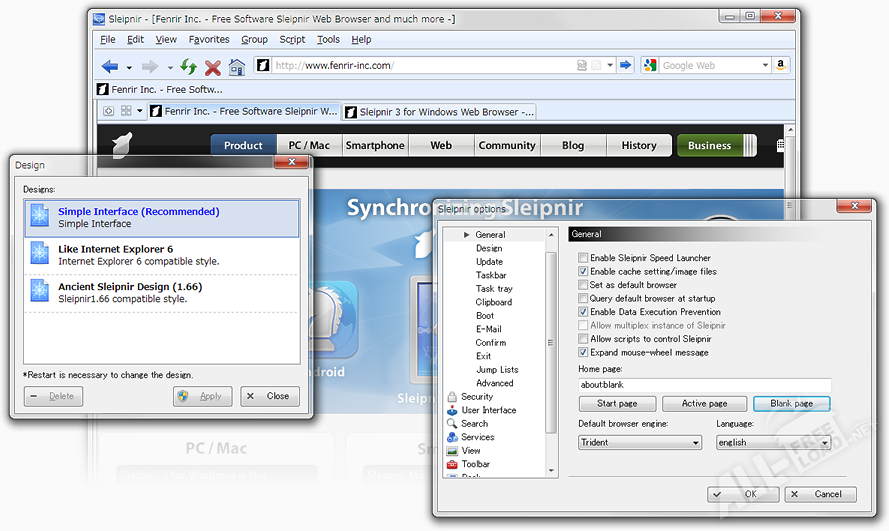This screenshot has height=531, width=889.
Task: Click the blue Back arrow button
Action: (x=110, y=66)
